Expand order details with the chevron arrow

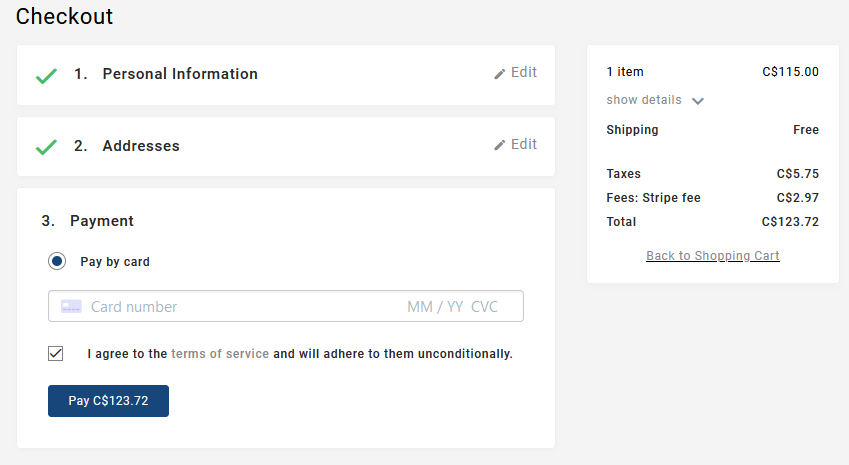point(698,101)
